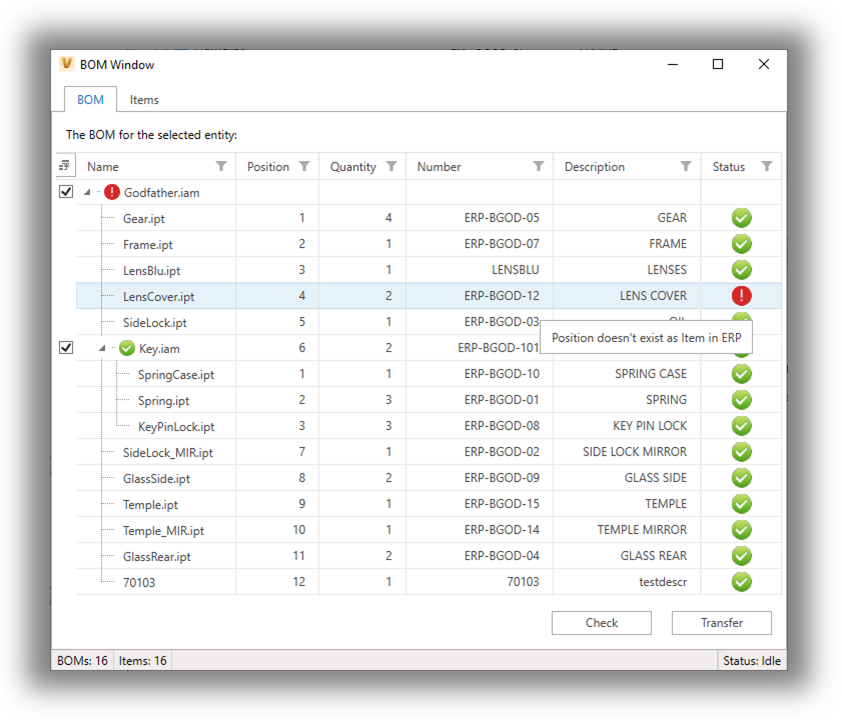This screenshot has height=720, width=842.
Task: Click the red error icon on LensCover.ipt row
Action: click(x=741, y=295)
